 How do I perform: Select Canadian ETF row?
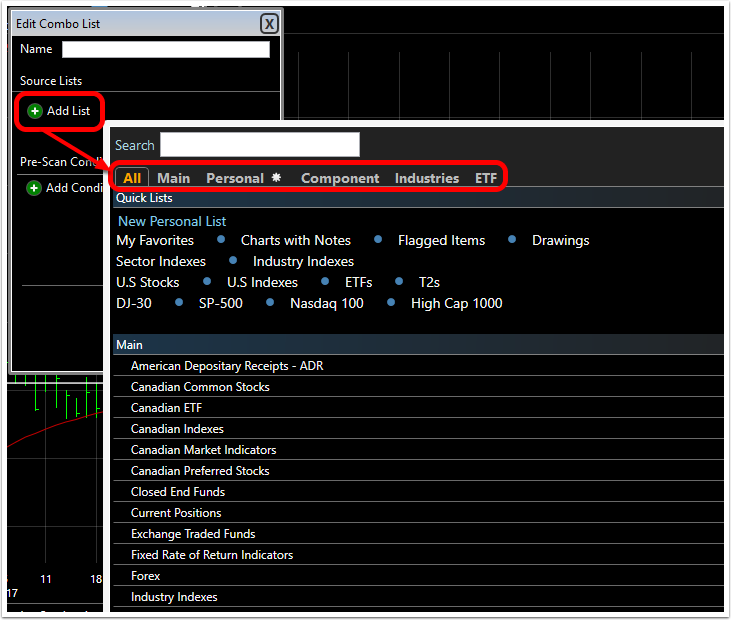click(418, 408)
